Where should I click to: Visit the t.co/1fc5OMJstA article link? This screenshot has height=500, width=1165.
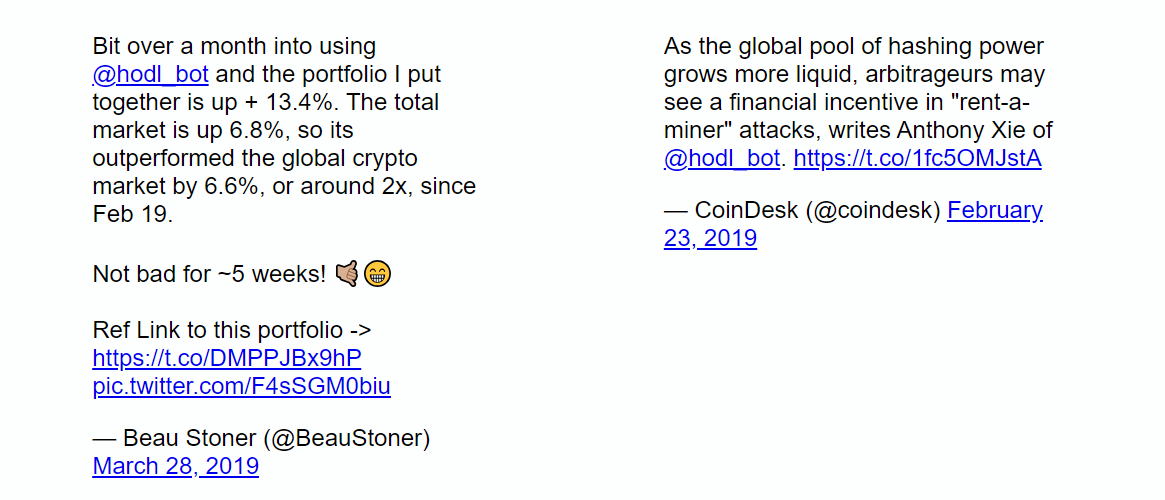(918, 159)
